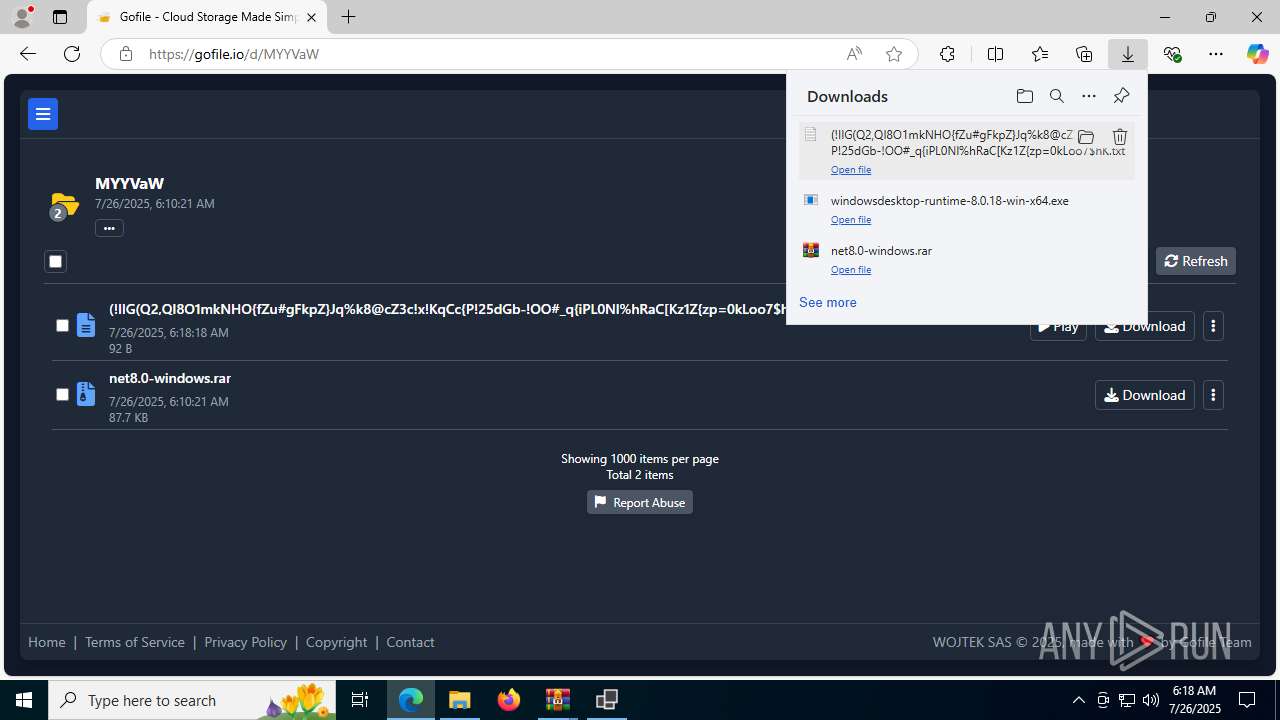Show the txt download in folder
Viewport: 1280px width, 720px height.
(x=1086, y=137)
